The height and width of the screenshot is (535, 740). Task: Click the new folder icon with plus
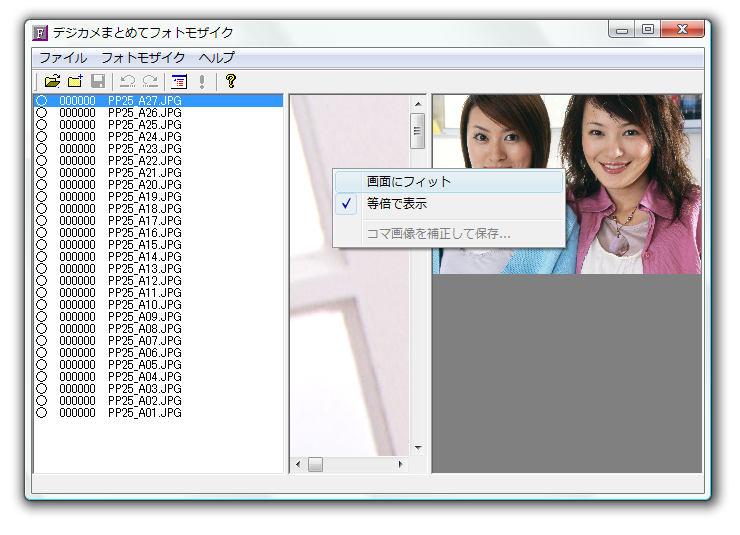(x=75, y=82)
